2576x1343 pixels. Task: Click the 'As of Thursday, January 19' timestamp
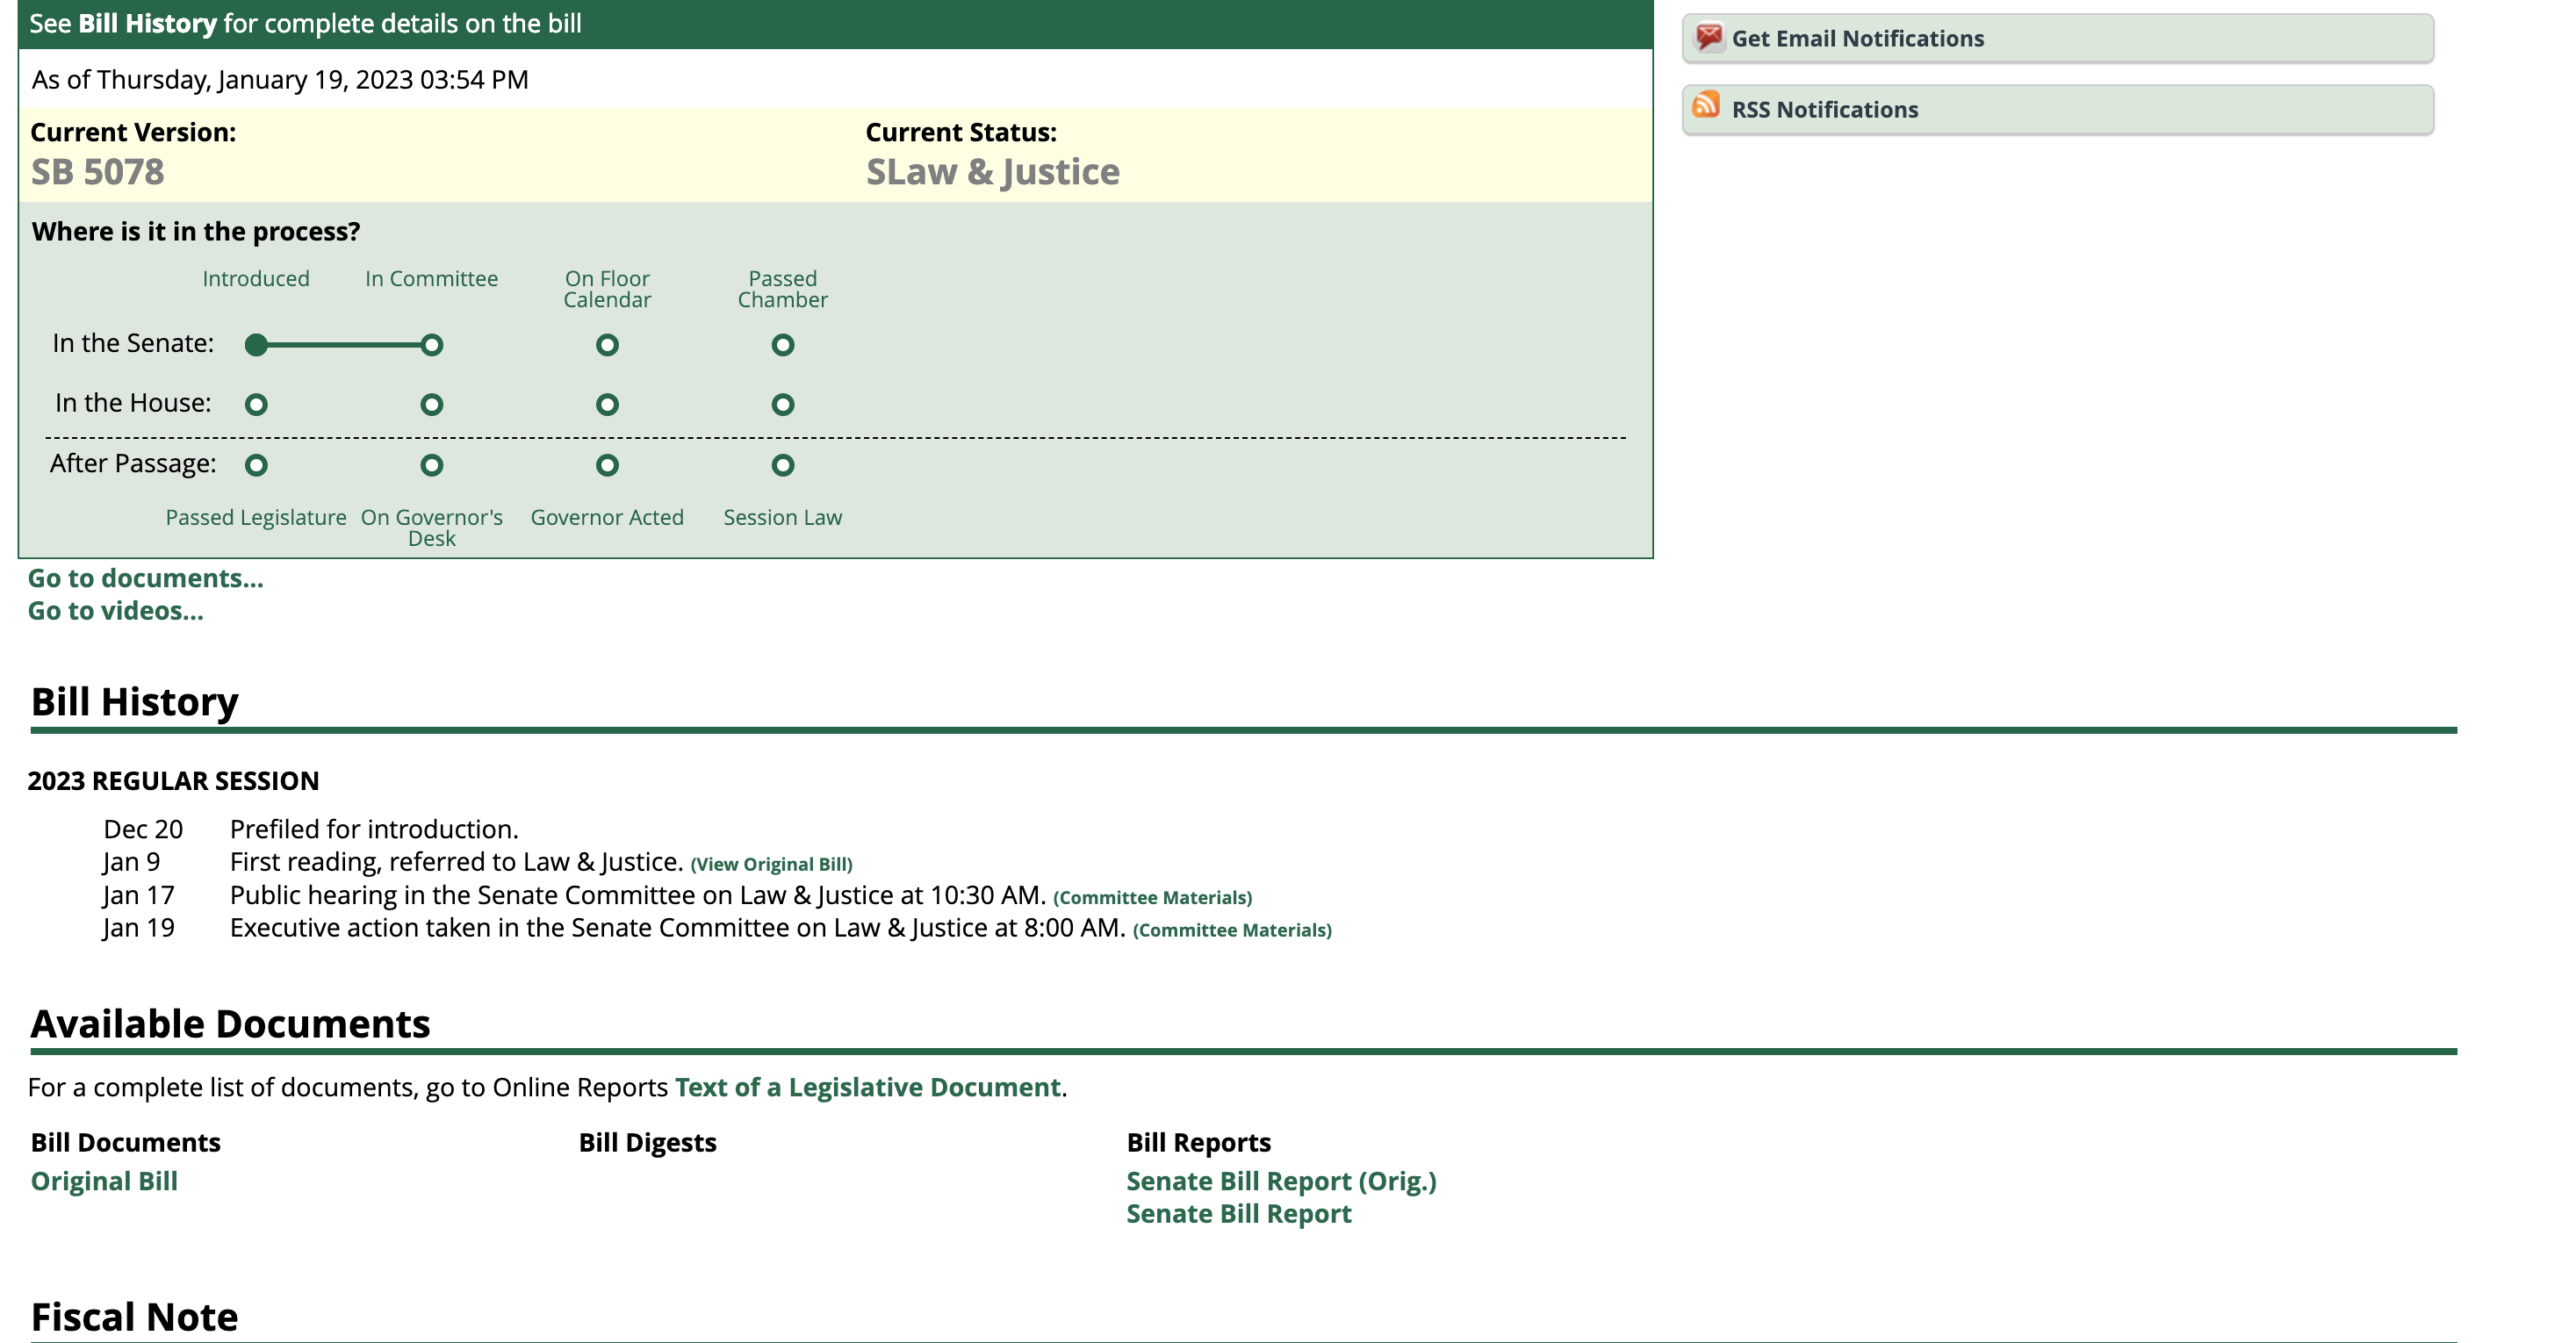pyautogui.click(x=280, y=80)
